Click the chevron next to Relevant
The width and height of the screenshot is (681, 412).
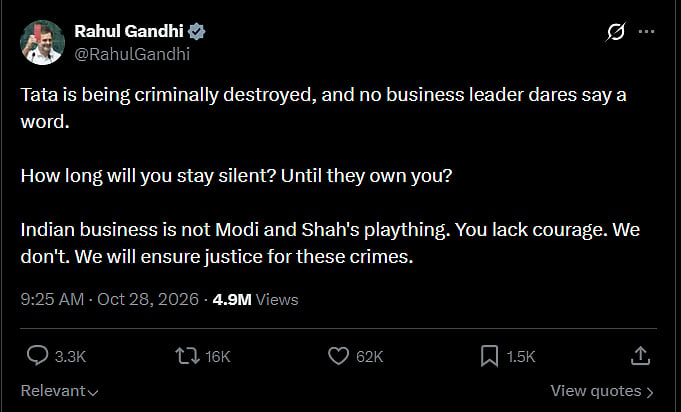pyautogui.click(x=93, y=392)
